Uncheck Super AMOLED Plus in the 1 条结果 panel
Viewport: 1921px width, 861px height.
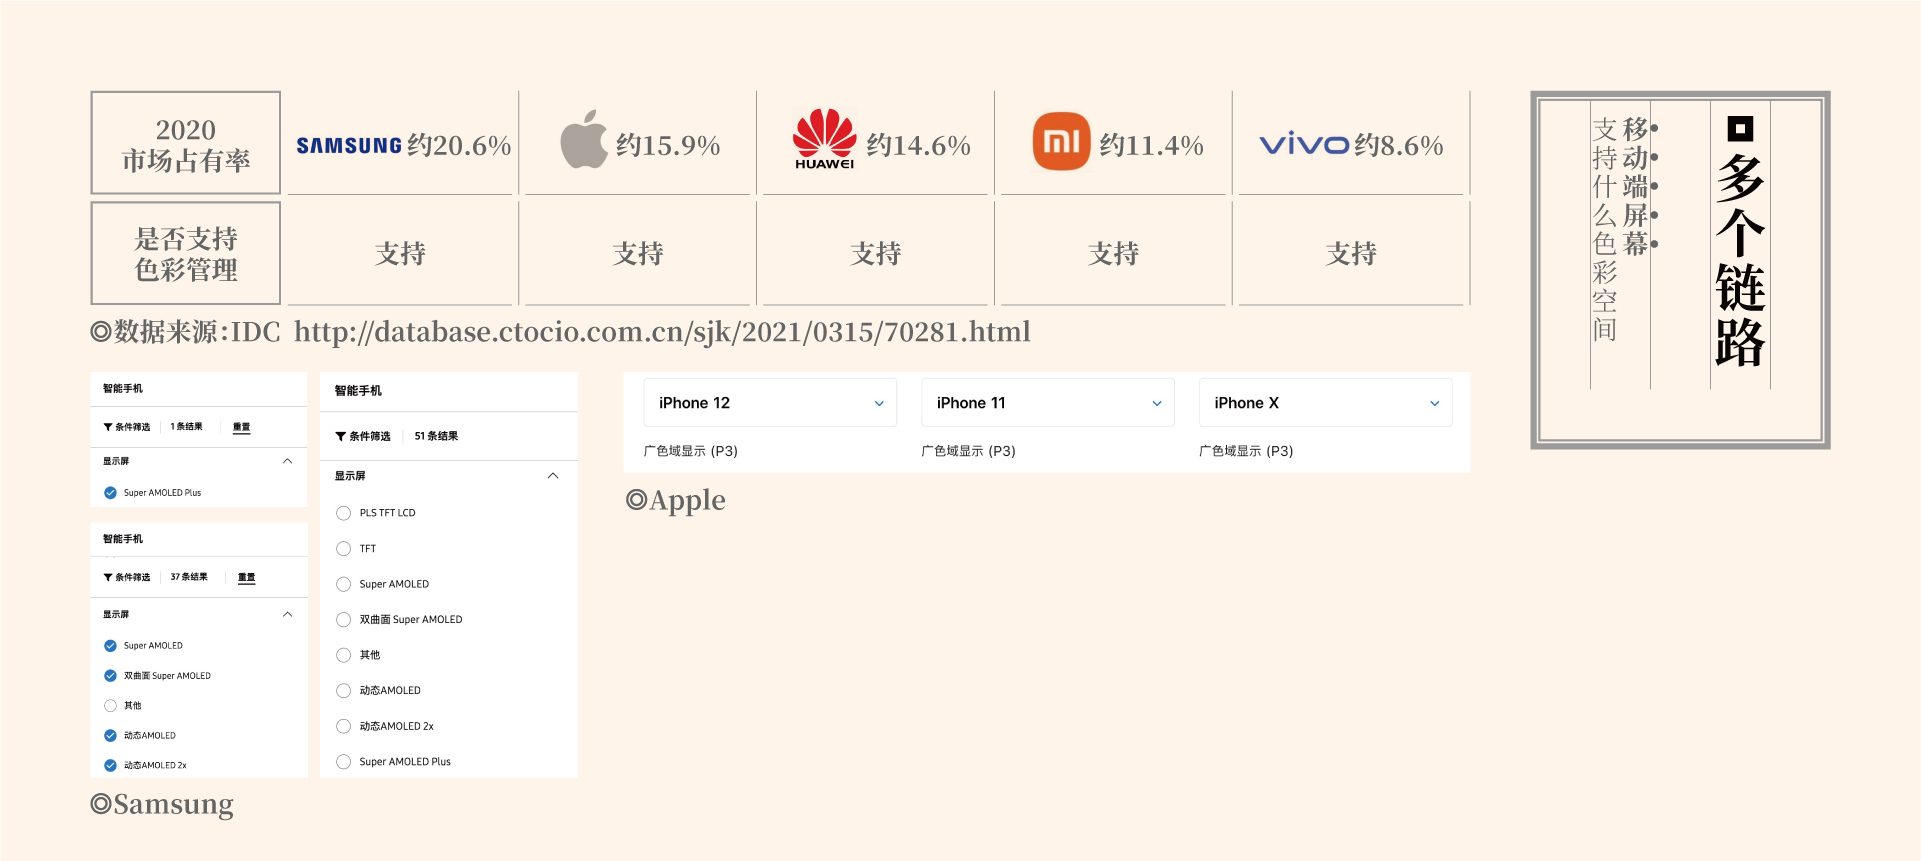111,493
